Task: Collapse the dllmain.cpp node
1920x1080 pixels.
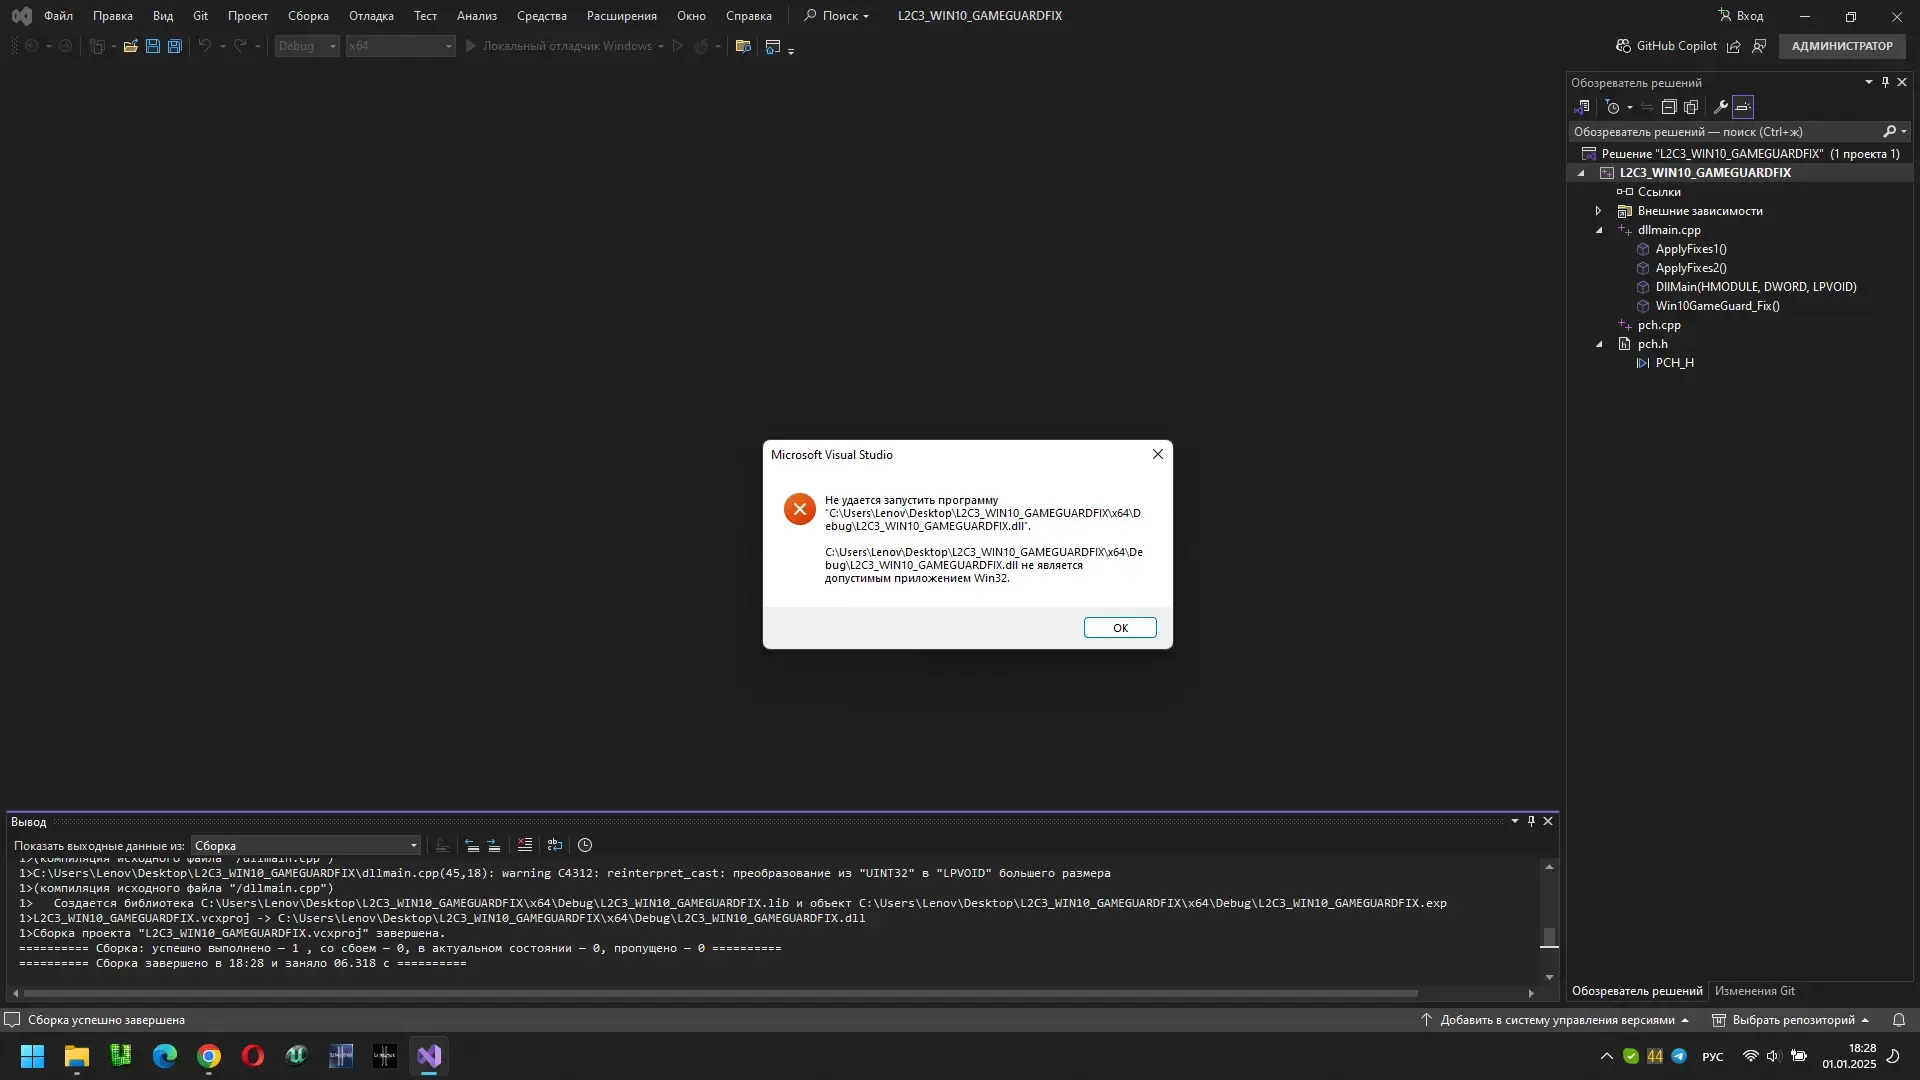Action: (1598, 230)
